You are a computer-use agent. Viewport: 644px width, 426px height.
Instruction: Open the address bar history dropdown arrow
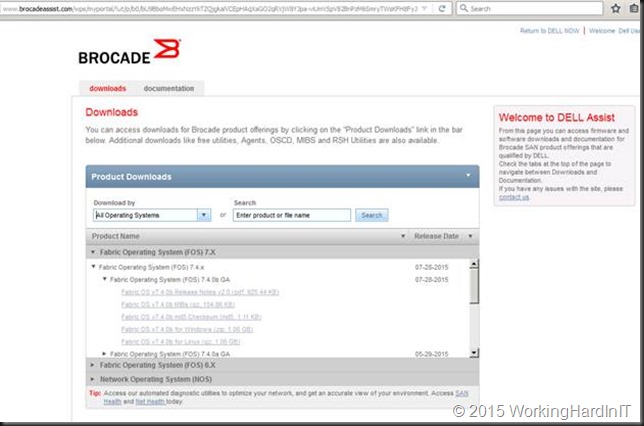pos(425,9)
